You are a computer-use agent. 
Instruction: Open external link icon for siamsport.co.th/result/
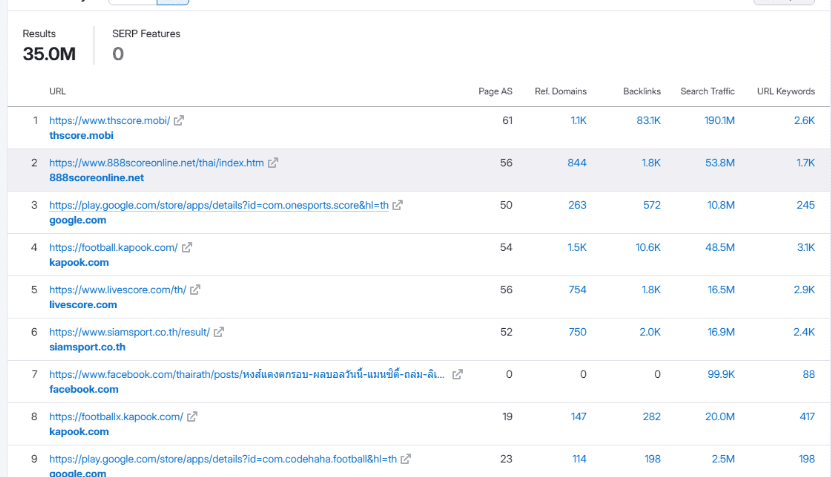pyautogui.click(x=219, y=332)
